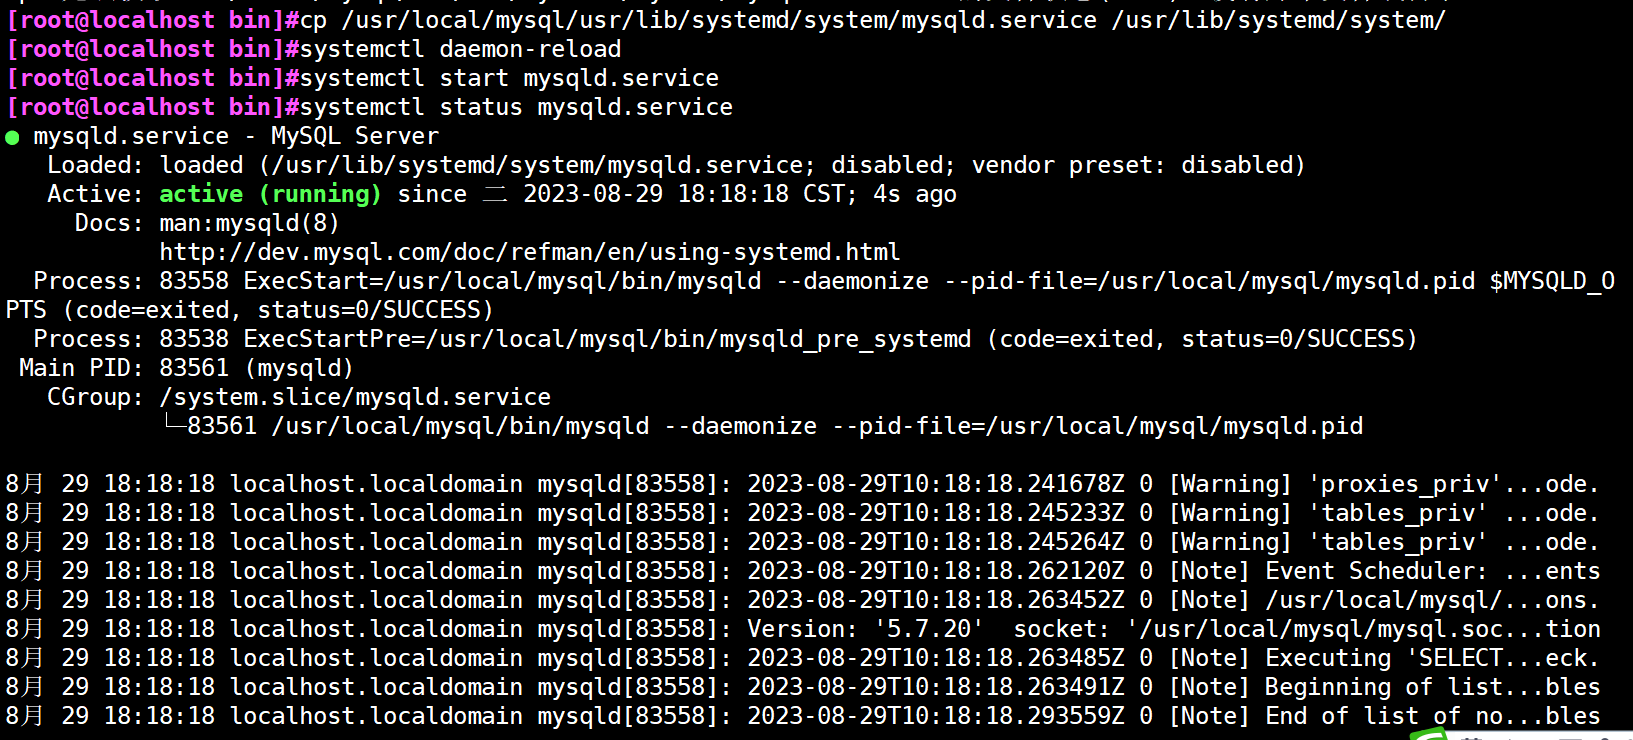Click the 'systemctl start mysqld.service' command
1633x740 pixels.
[x=509, y=78]
